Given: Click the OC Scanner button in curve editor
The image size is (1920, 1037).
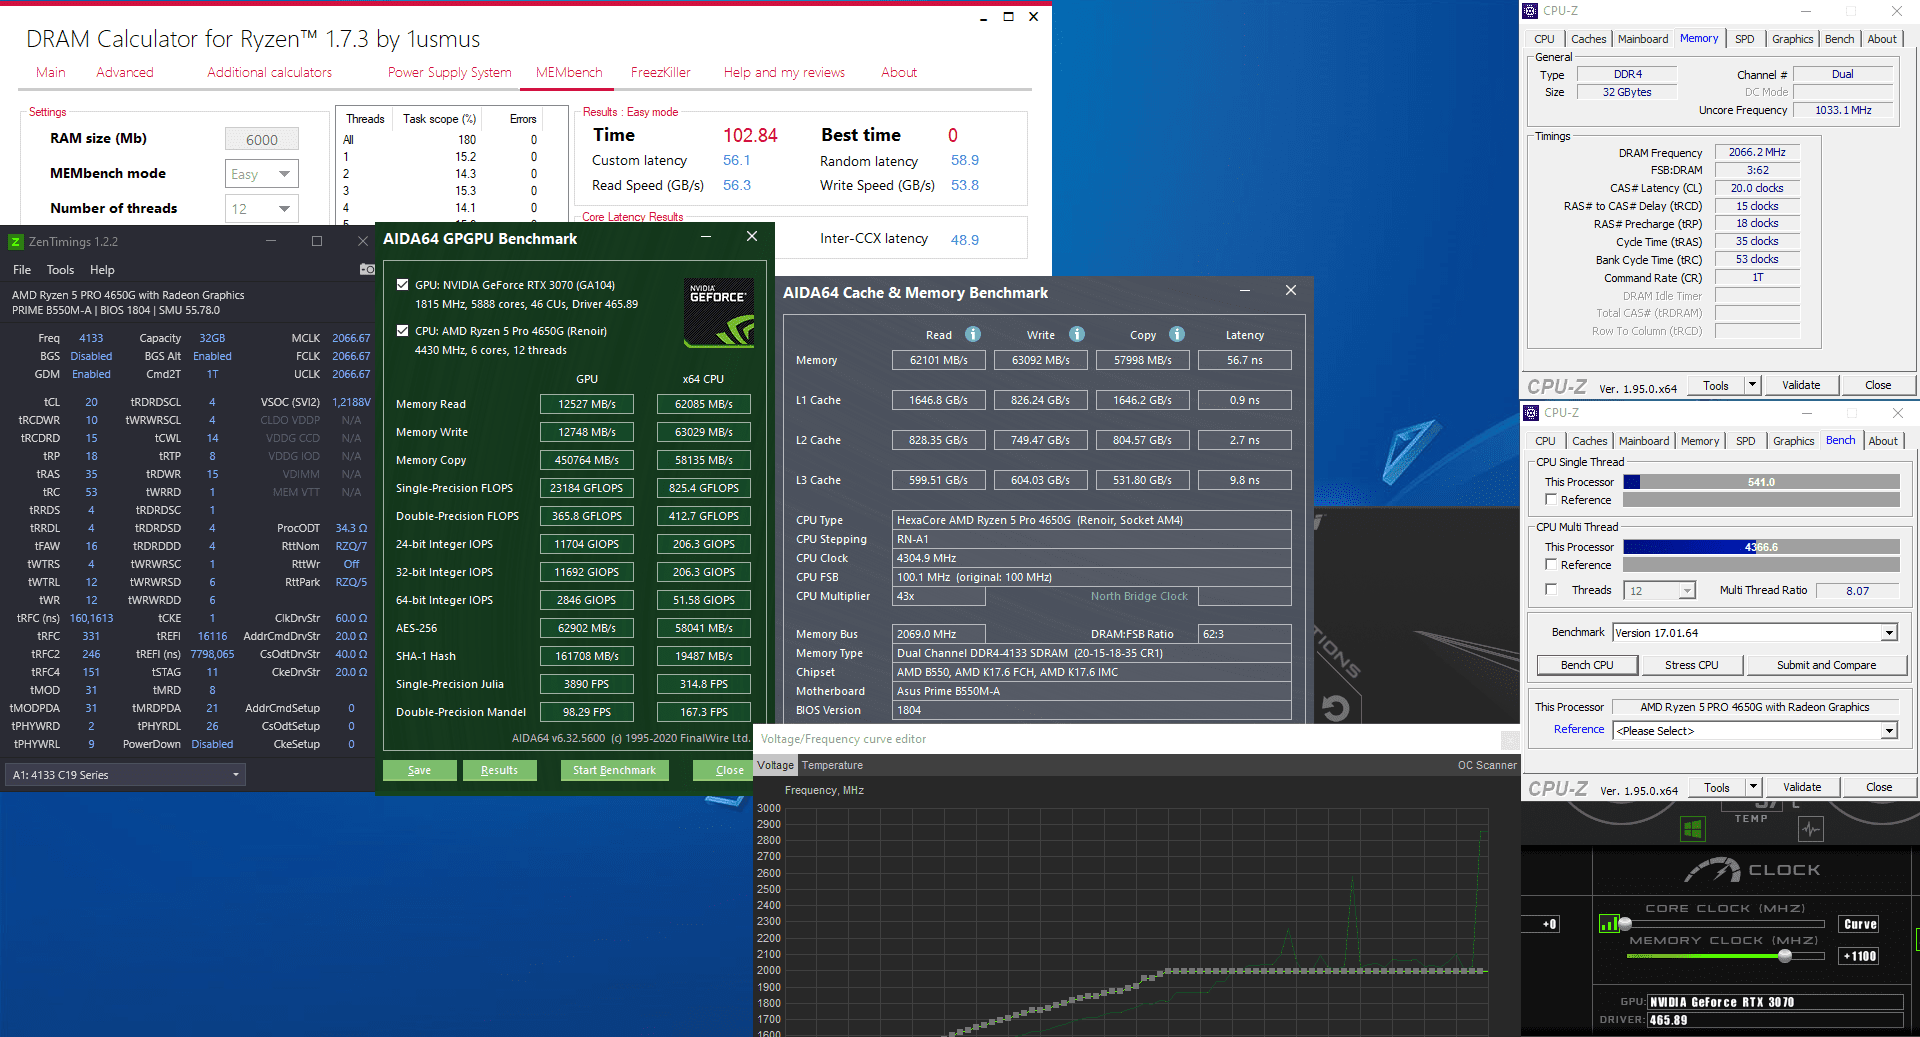Looking at the screenshot, I should click(1487, 766).
